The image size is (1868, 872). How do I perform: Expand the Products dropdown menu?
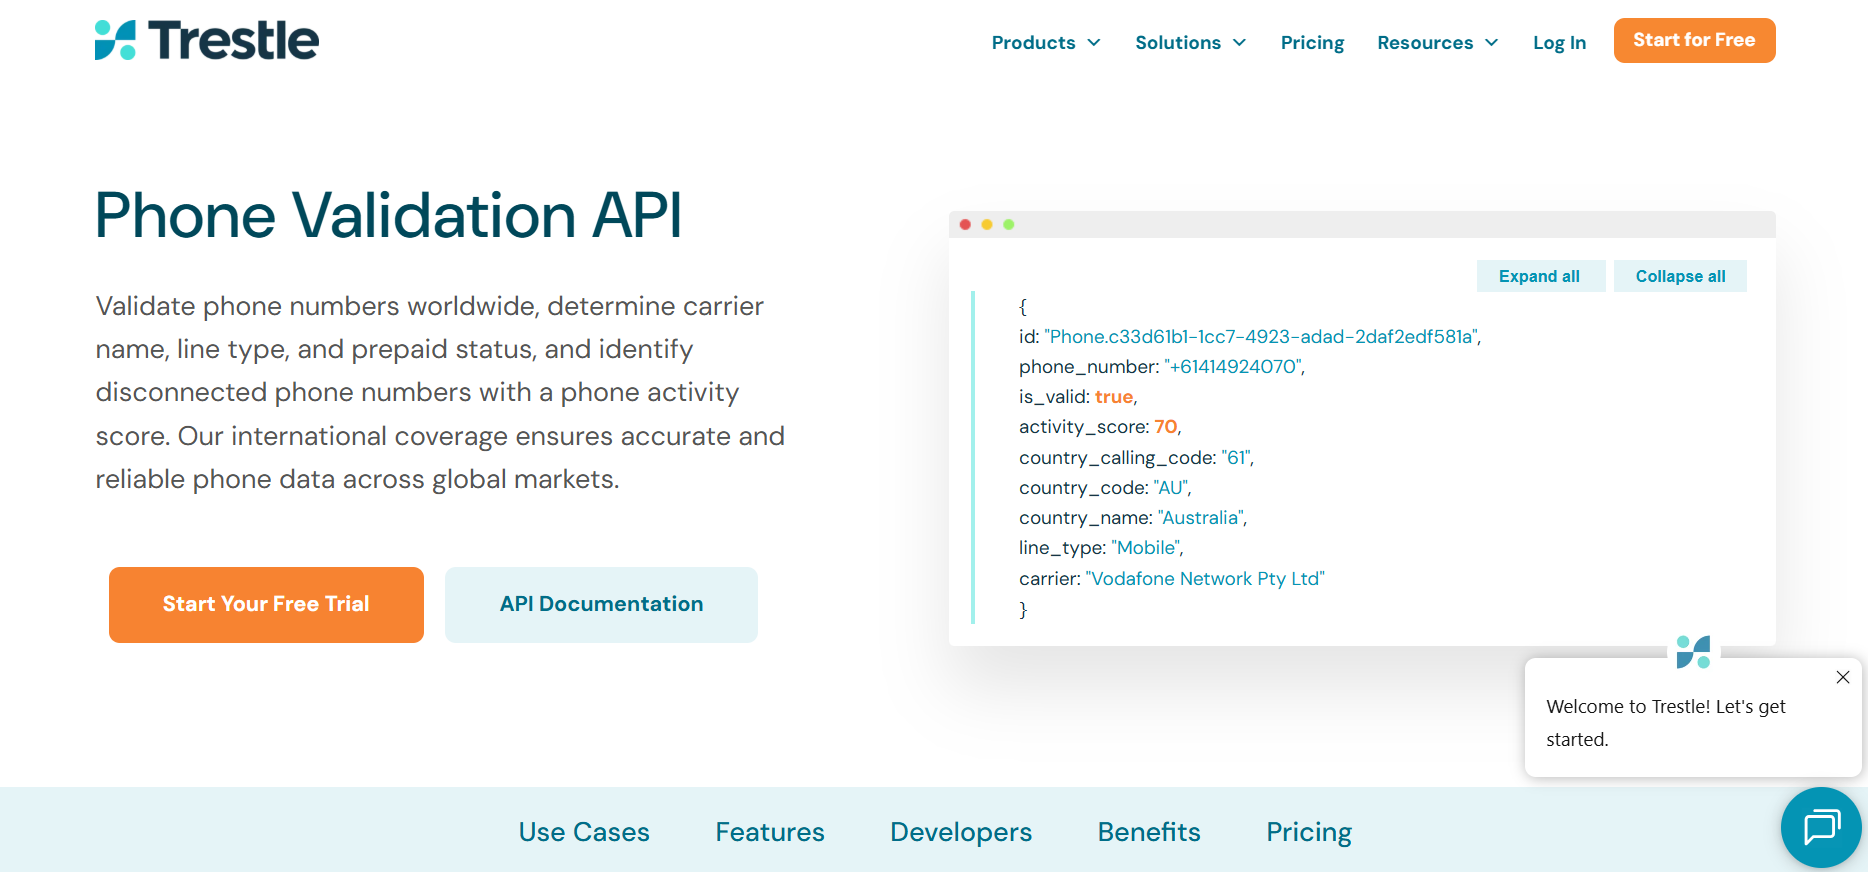[1046, 42]
